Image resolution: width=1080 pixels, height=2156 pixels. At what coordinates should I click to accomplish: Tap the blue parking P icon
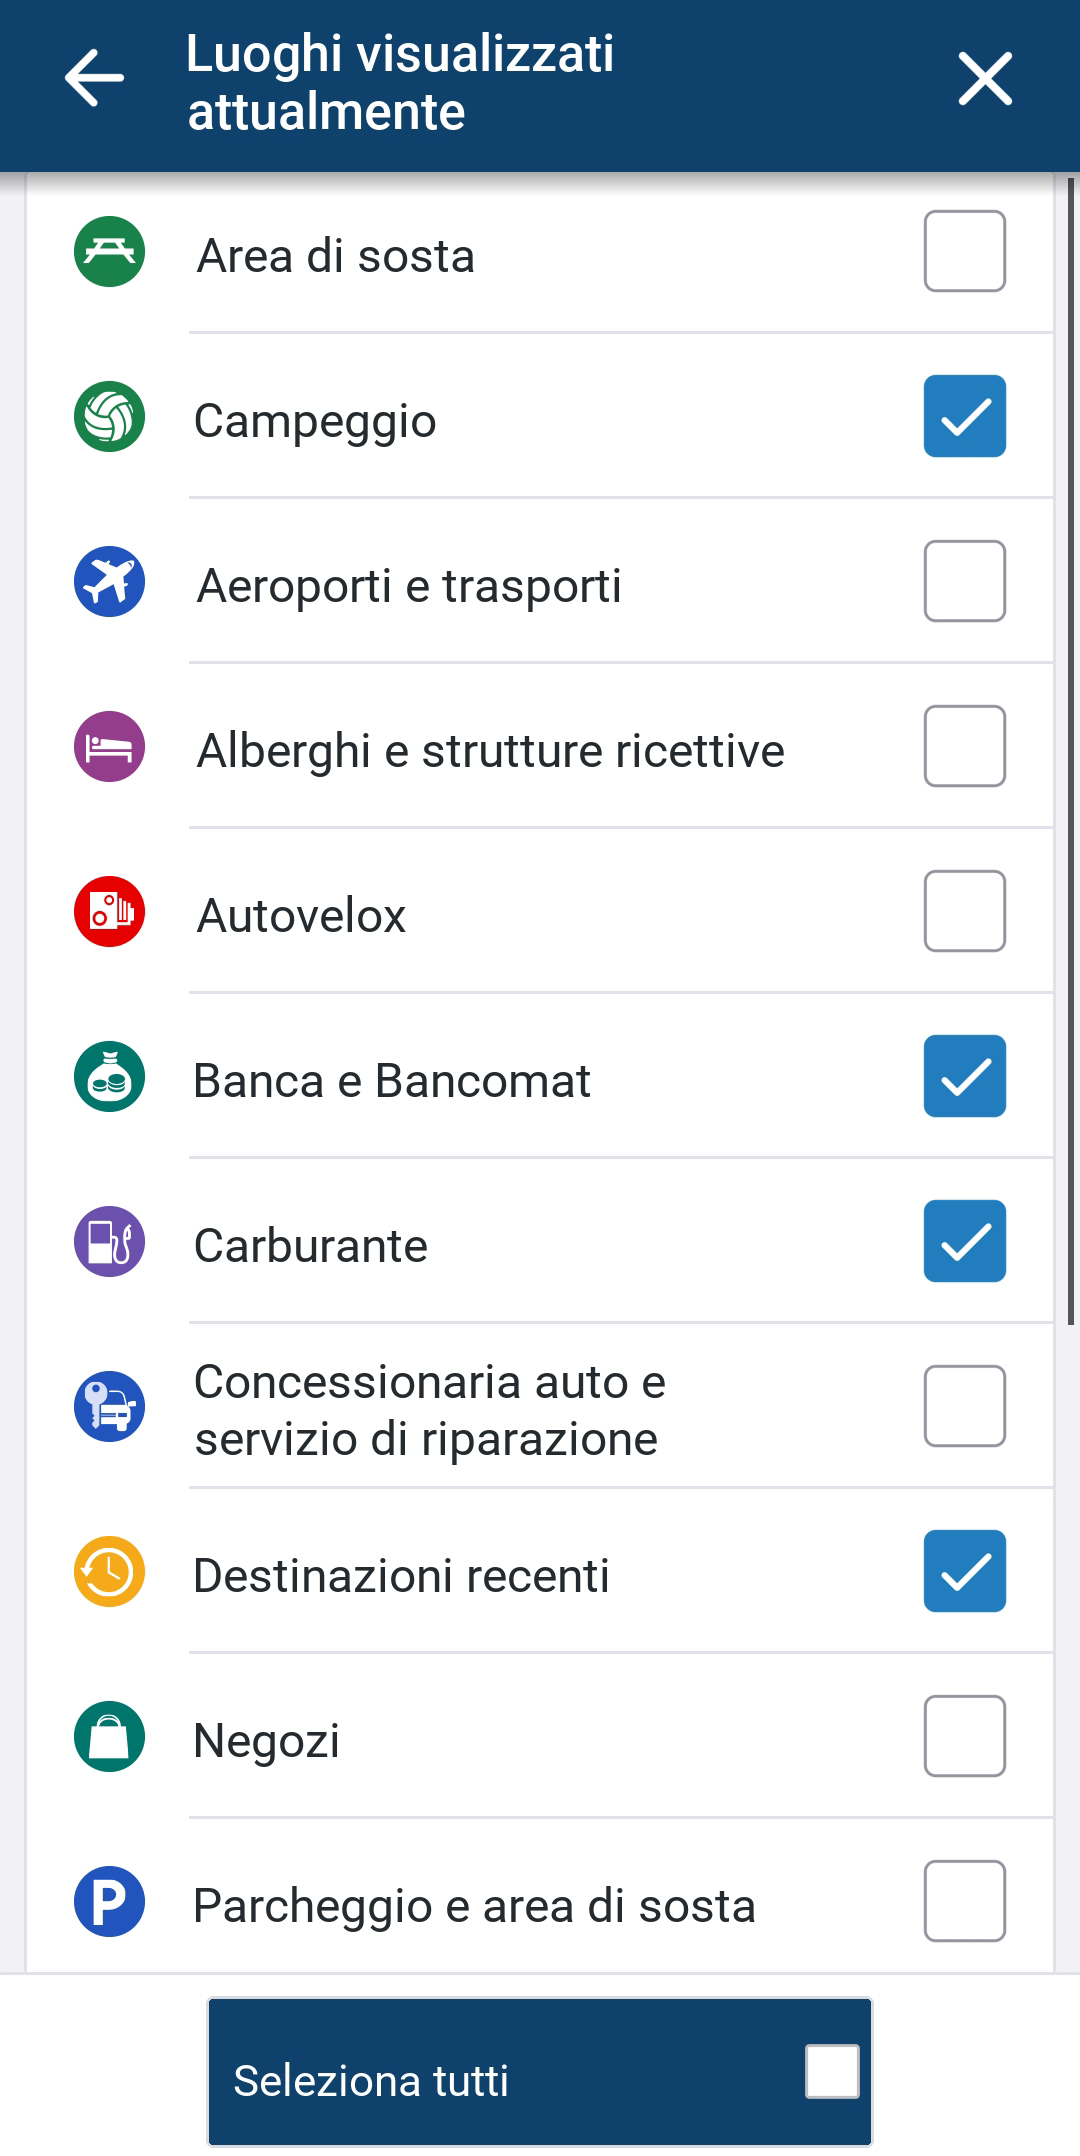pyautogui.click(x=110, y=1901)
